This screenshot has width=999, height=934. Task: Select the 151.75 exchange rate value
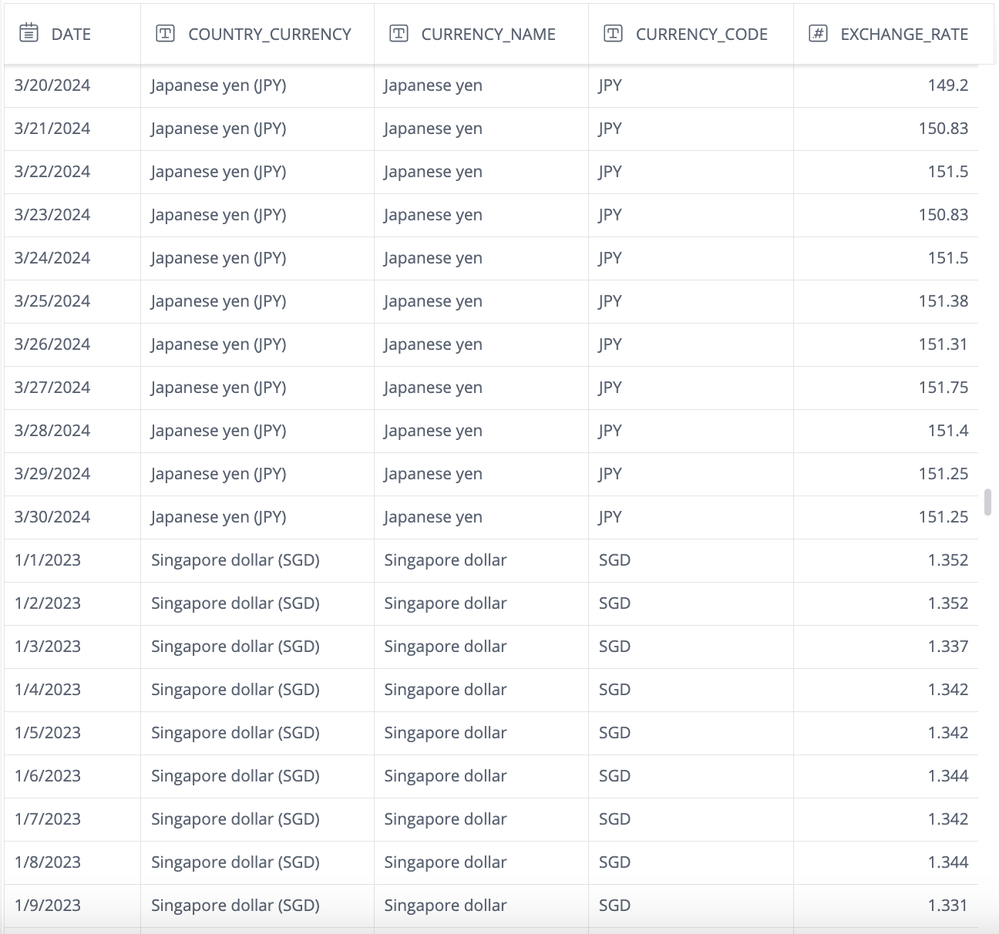coord(943,388)
